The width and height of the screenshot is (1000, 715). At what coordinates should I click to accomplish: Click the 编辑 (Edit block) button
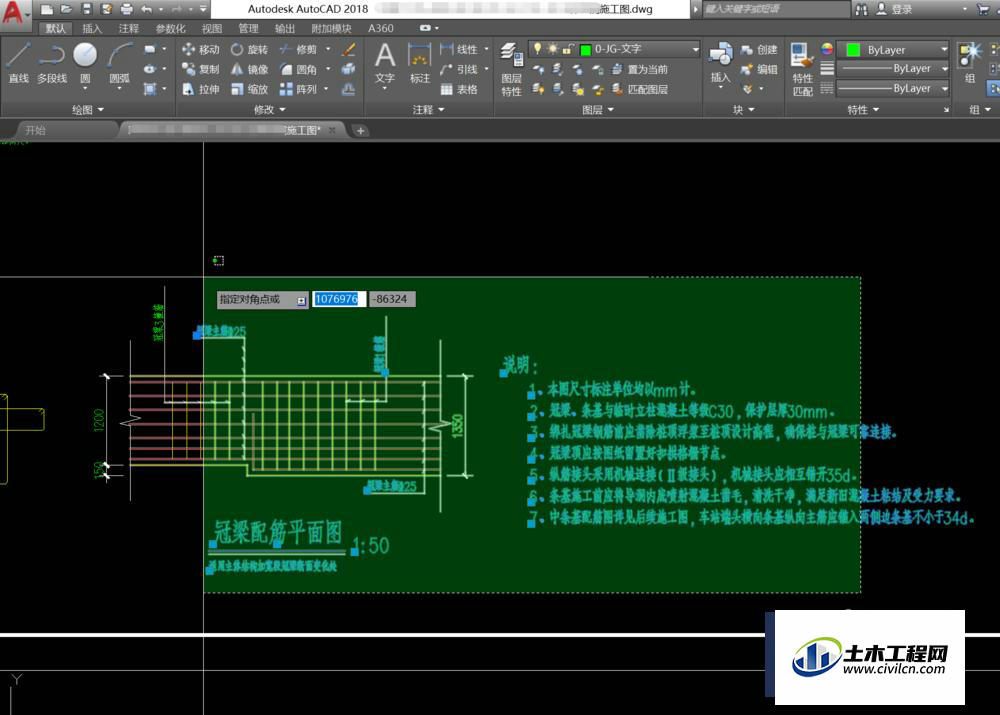coord(759,69)
